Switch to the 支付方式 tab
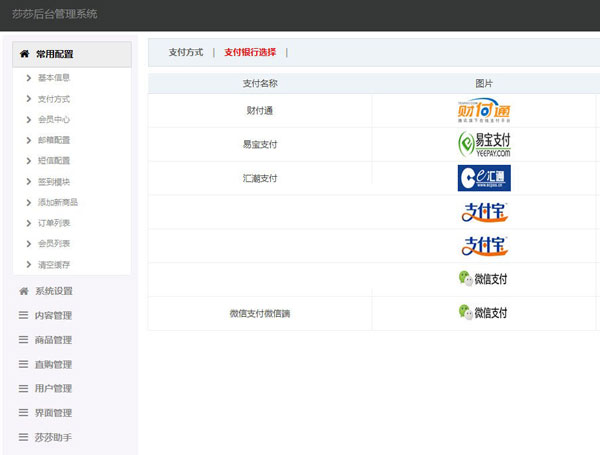600x455 pixels. [186, 52]
